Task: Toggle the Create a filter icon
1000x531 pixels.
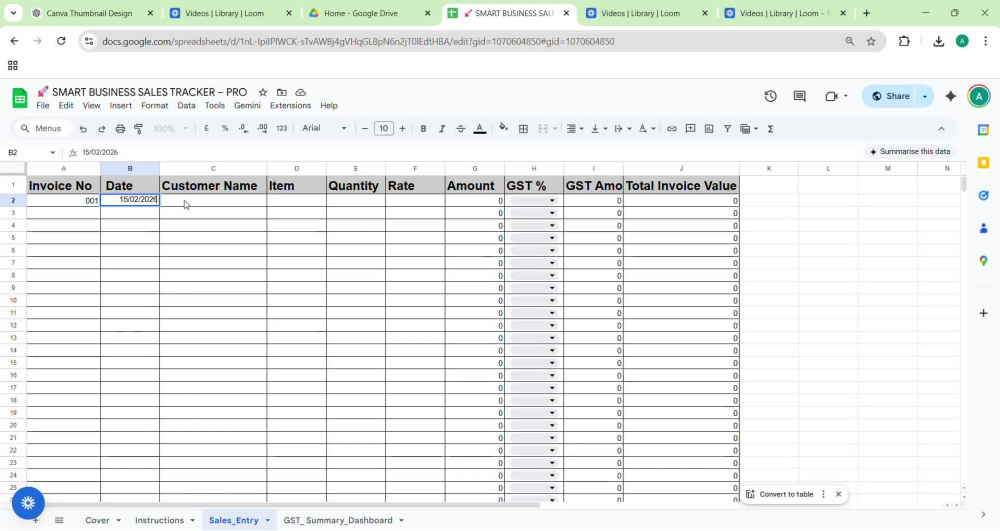Action: point(727,129)
